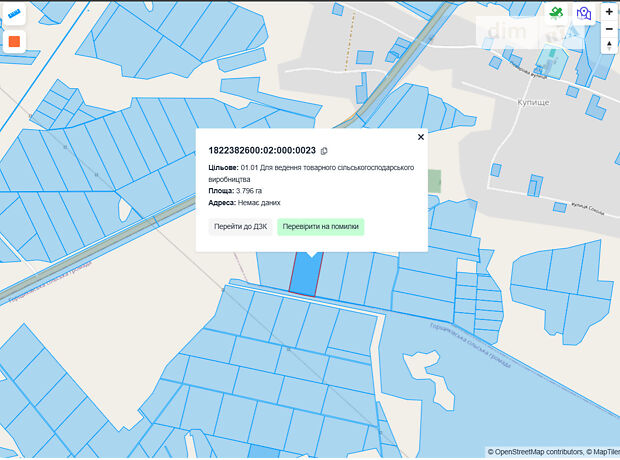Click the Адреса Немає даних text

(244, 202)
